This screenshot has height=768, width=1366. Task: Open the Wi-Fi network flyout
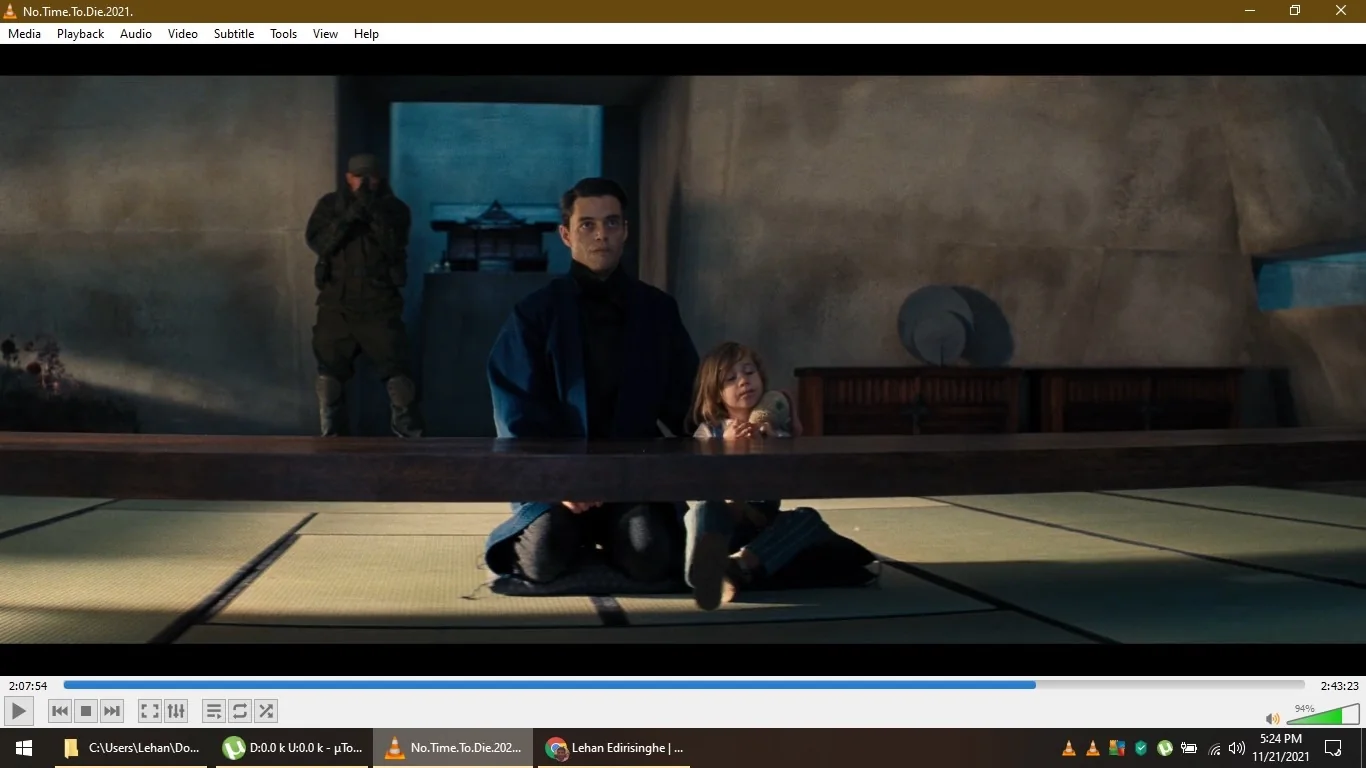1214,748
